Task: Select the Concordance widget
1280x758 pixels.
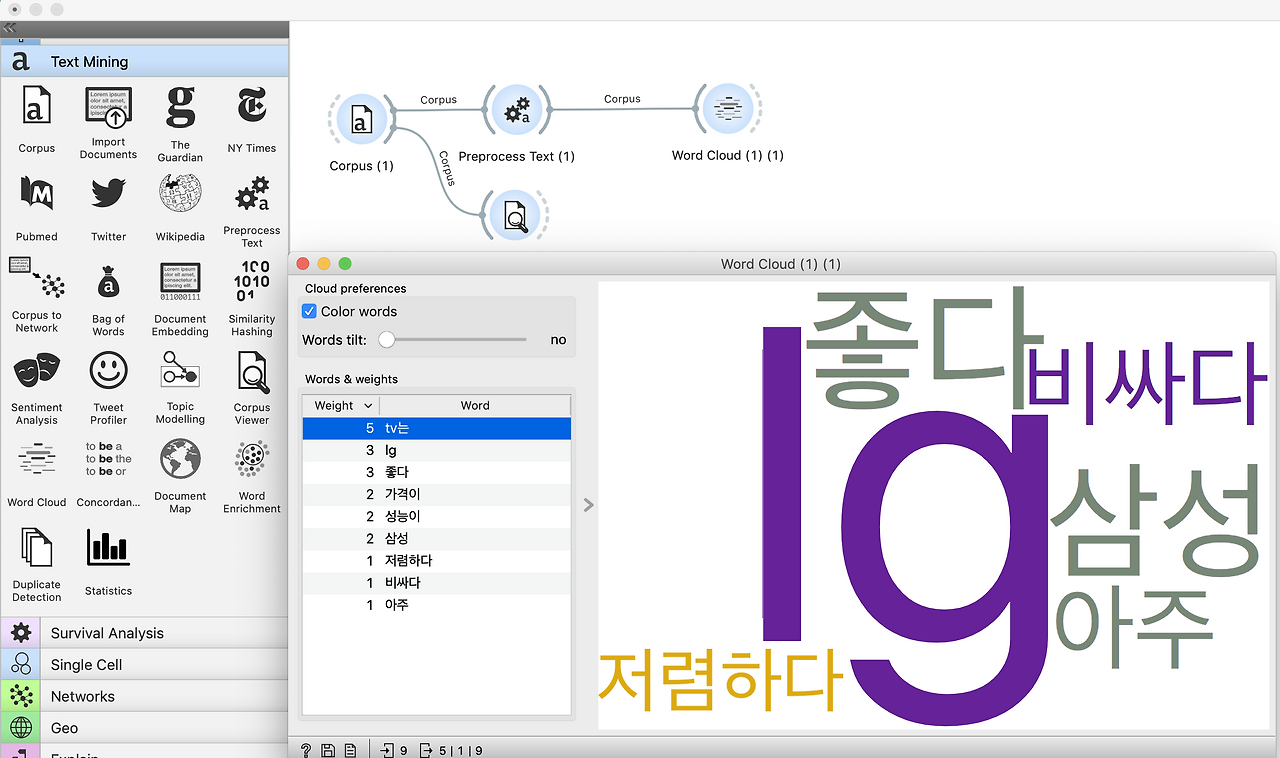Action: (x=108, y=474)
